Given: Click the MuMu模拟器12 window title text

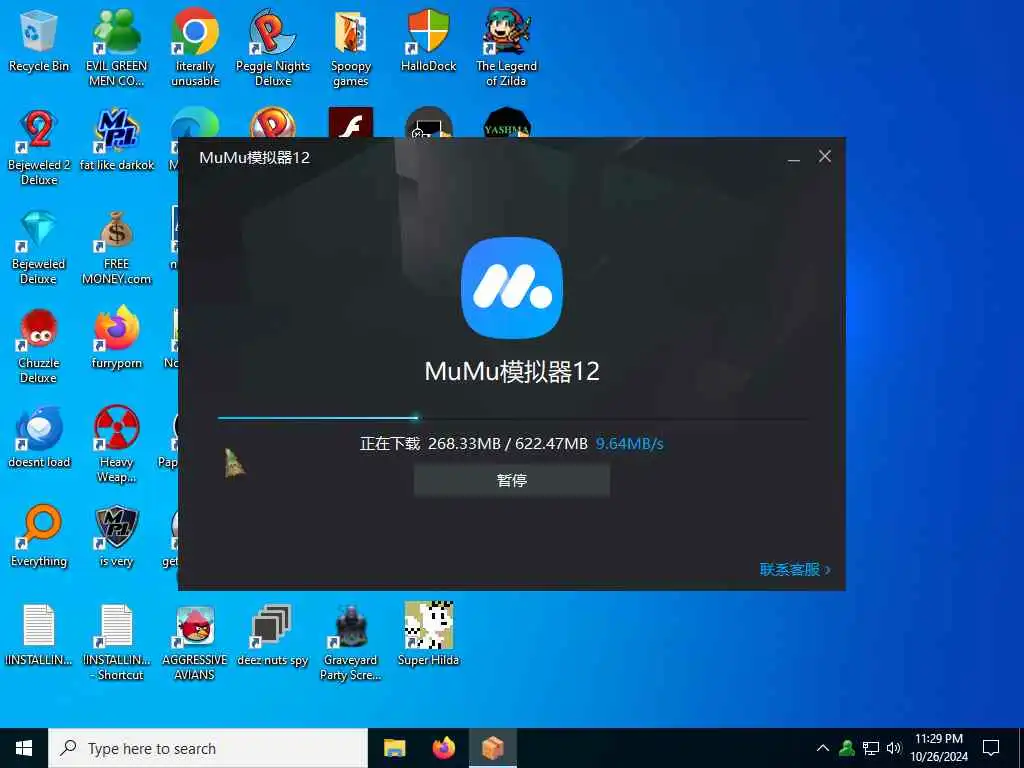Looking at the screenshot, I should [255, 157].
